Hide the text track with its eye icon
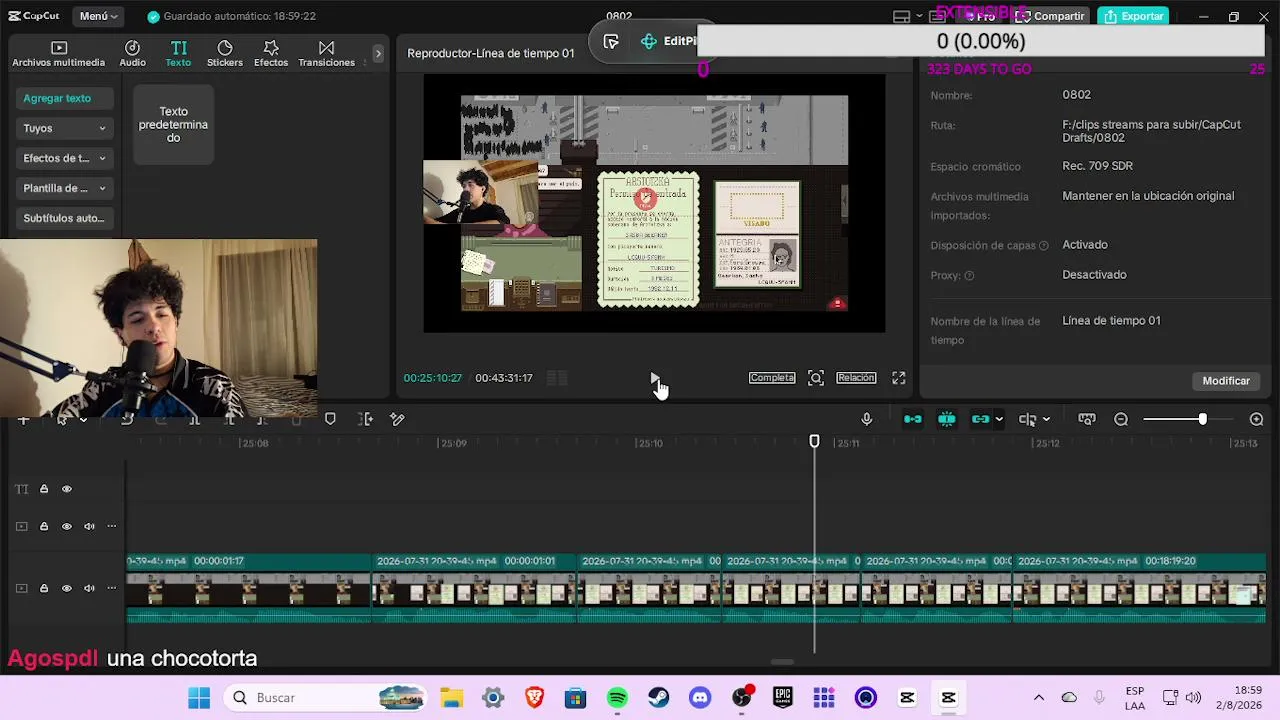This screenshot has width=1280, height=720. click(x=67, y=489)
